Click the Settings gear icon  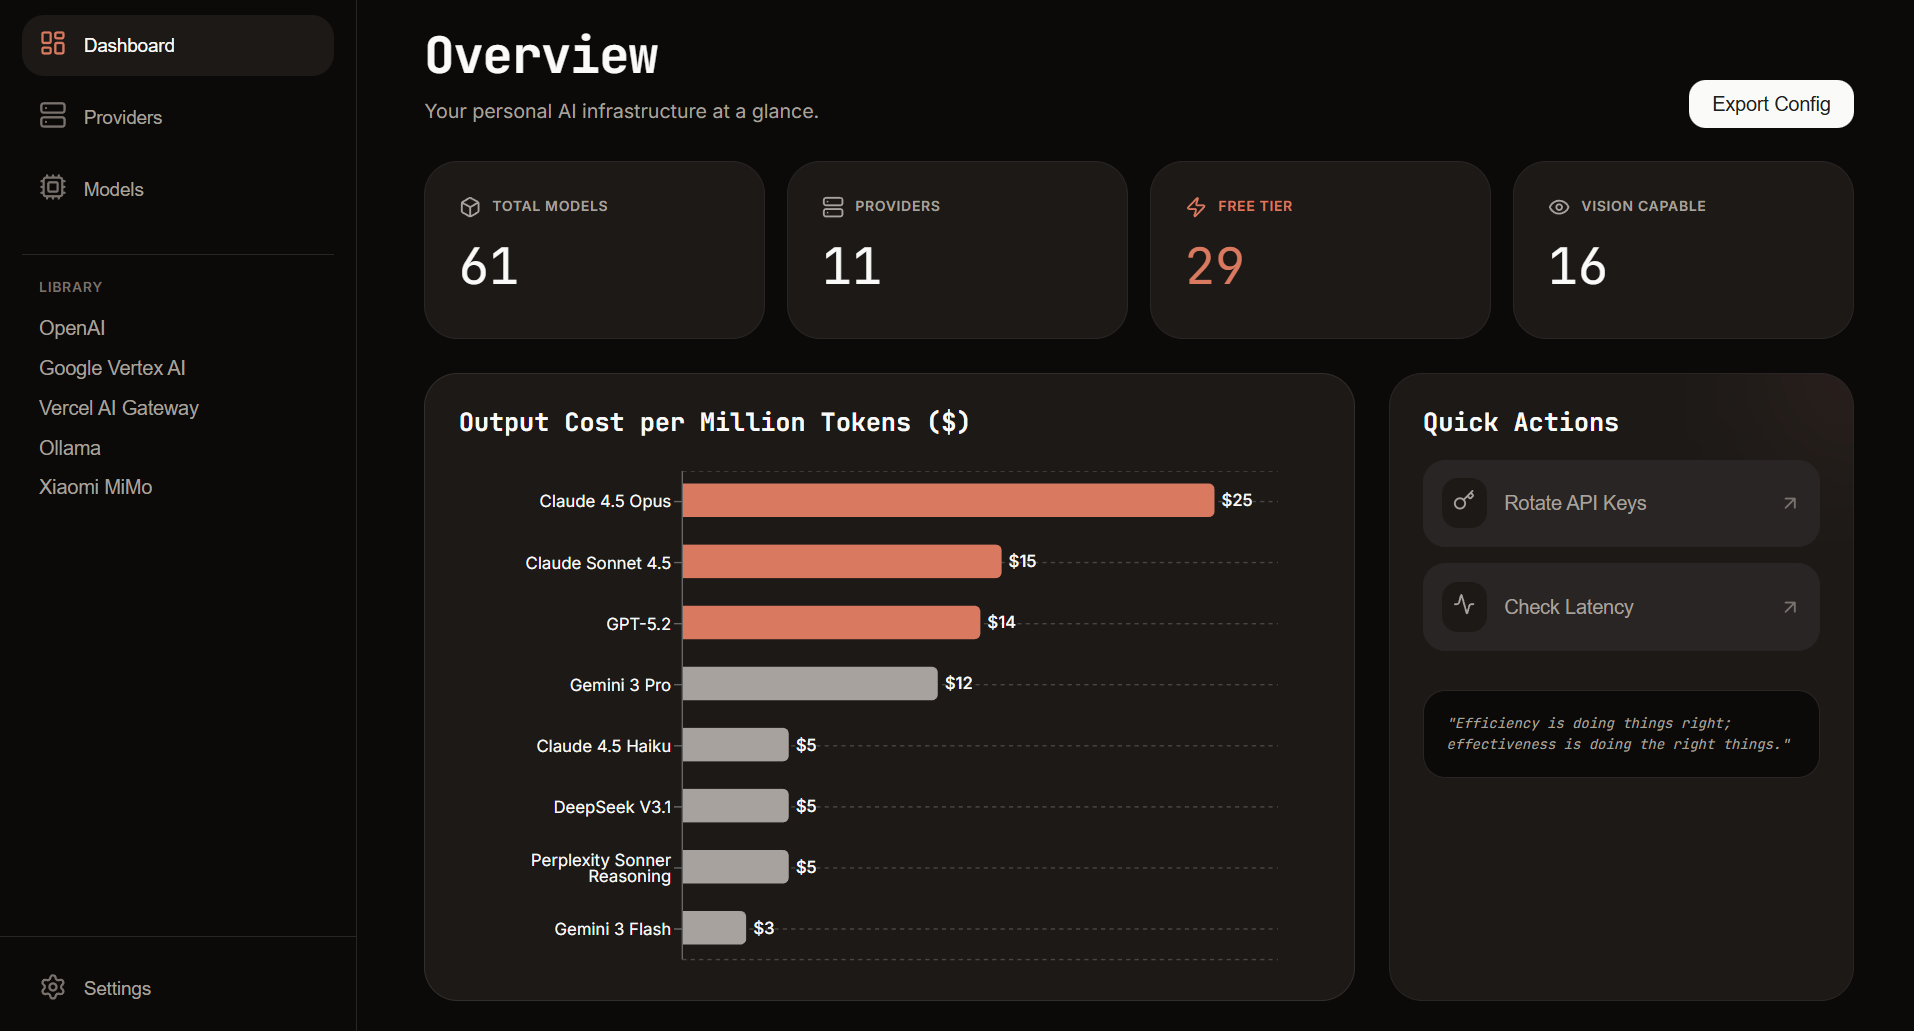(x=52, y=988)
